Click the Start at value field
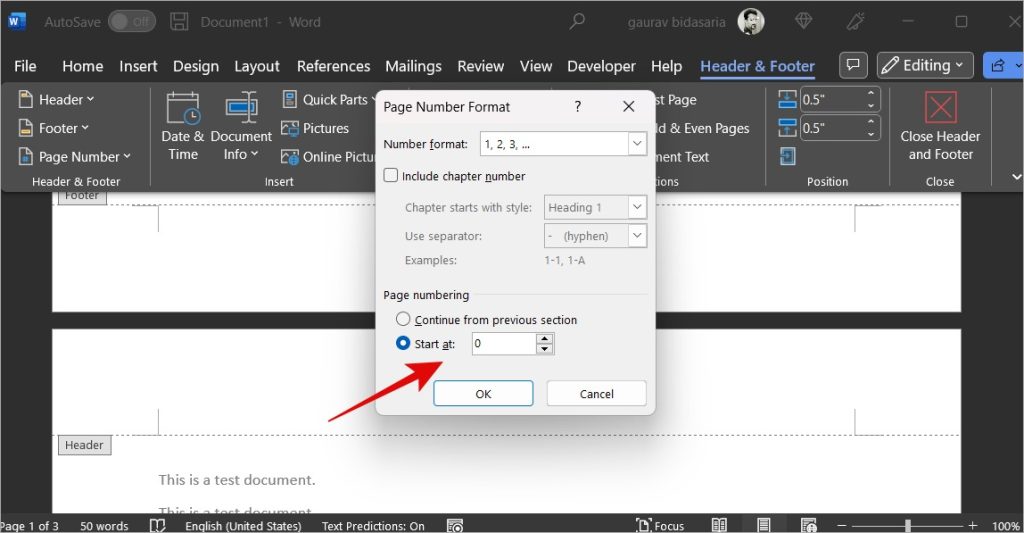 (x=504, y=344)
